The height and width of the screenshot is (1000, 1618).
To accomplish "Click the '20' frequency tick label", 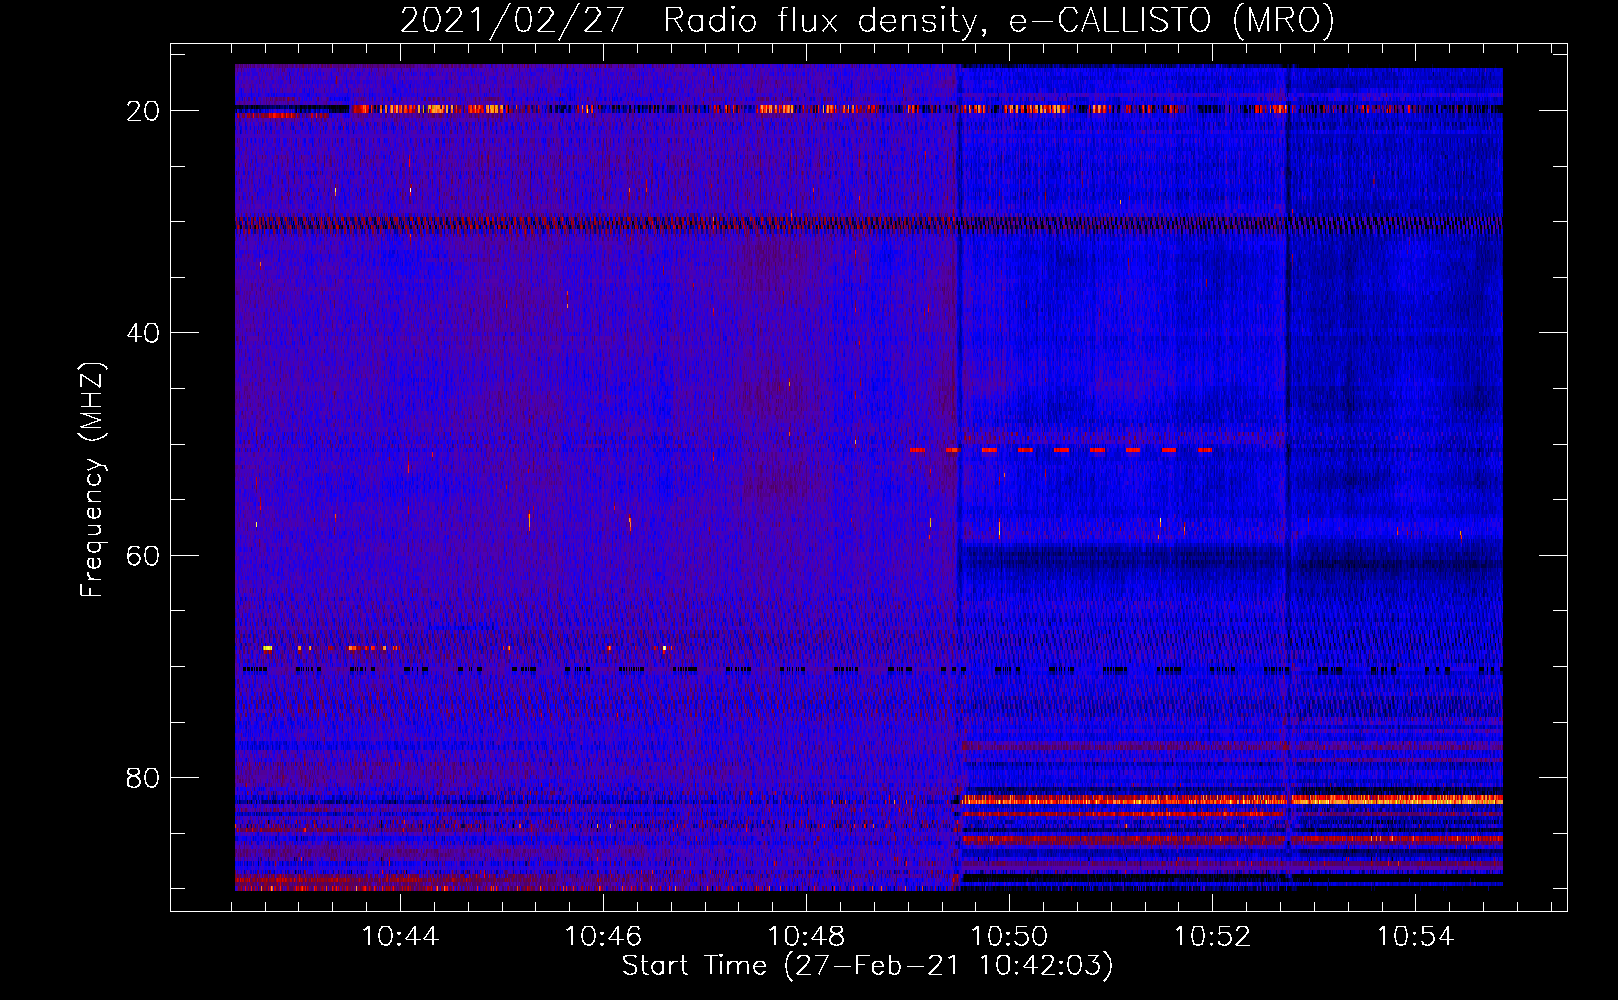I will [x=144, y=110].
